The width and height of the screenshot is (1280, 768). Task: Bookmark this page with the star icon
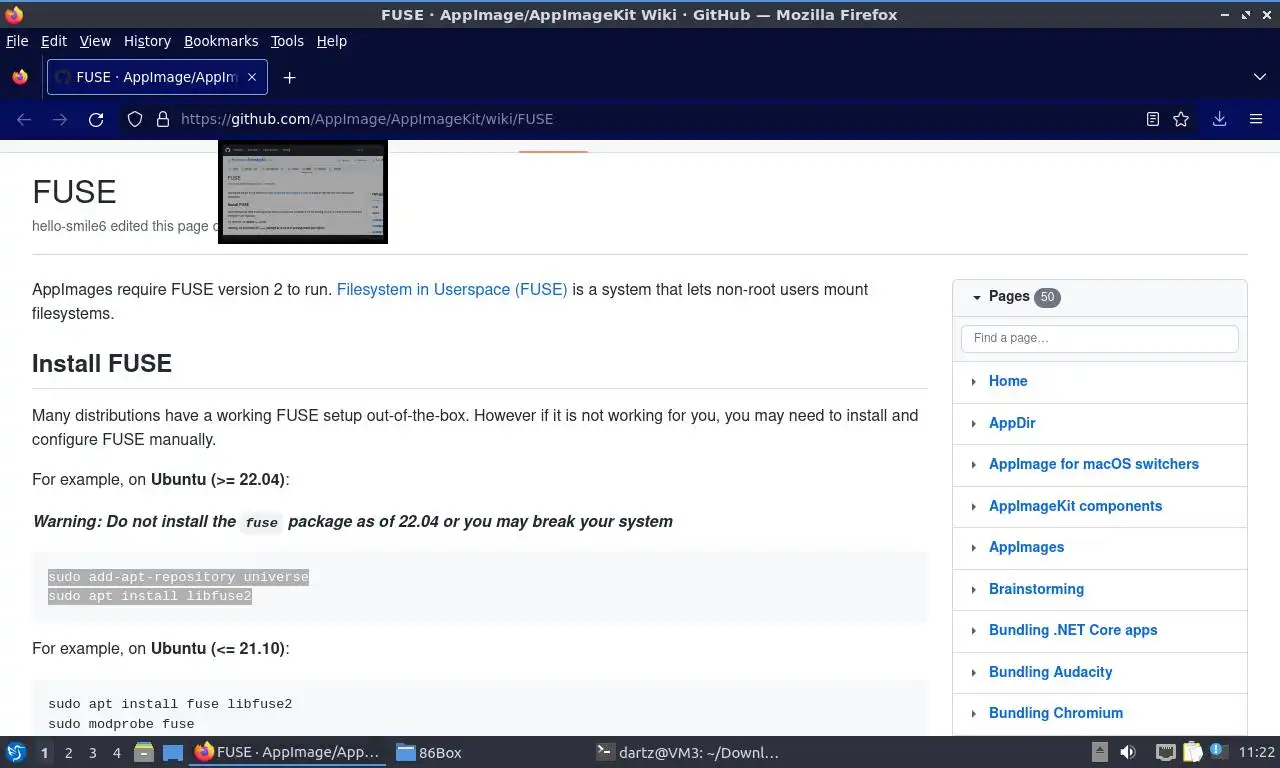[1181, 119]
